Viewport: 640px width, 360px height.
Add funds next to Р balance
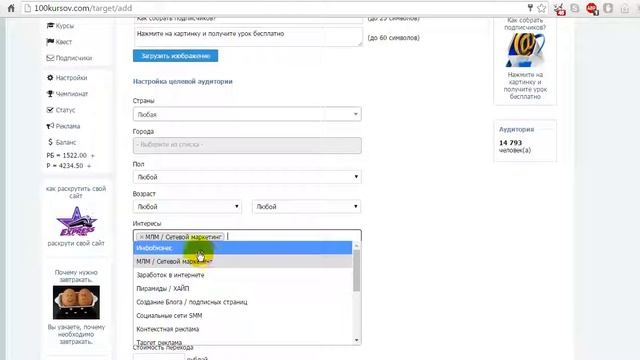coord(89,166)
